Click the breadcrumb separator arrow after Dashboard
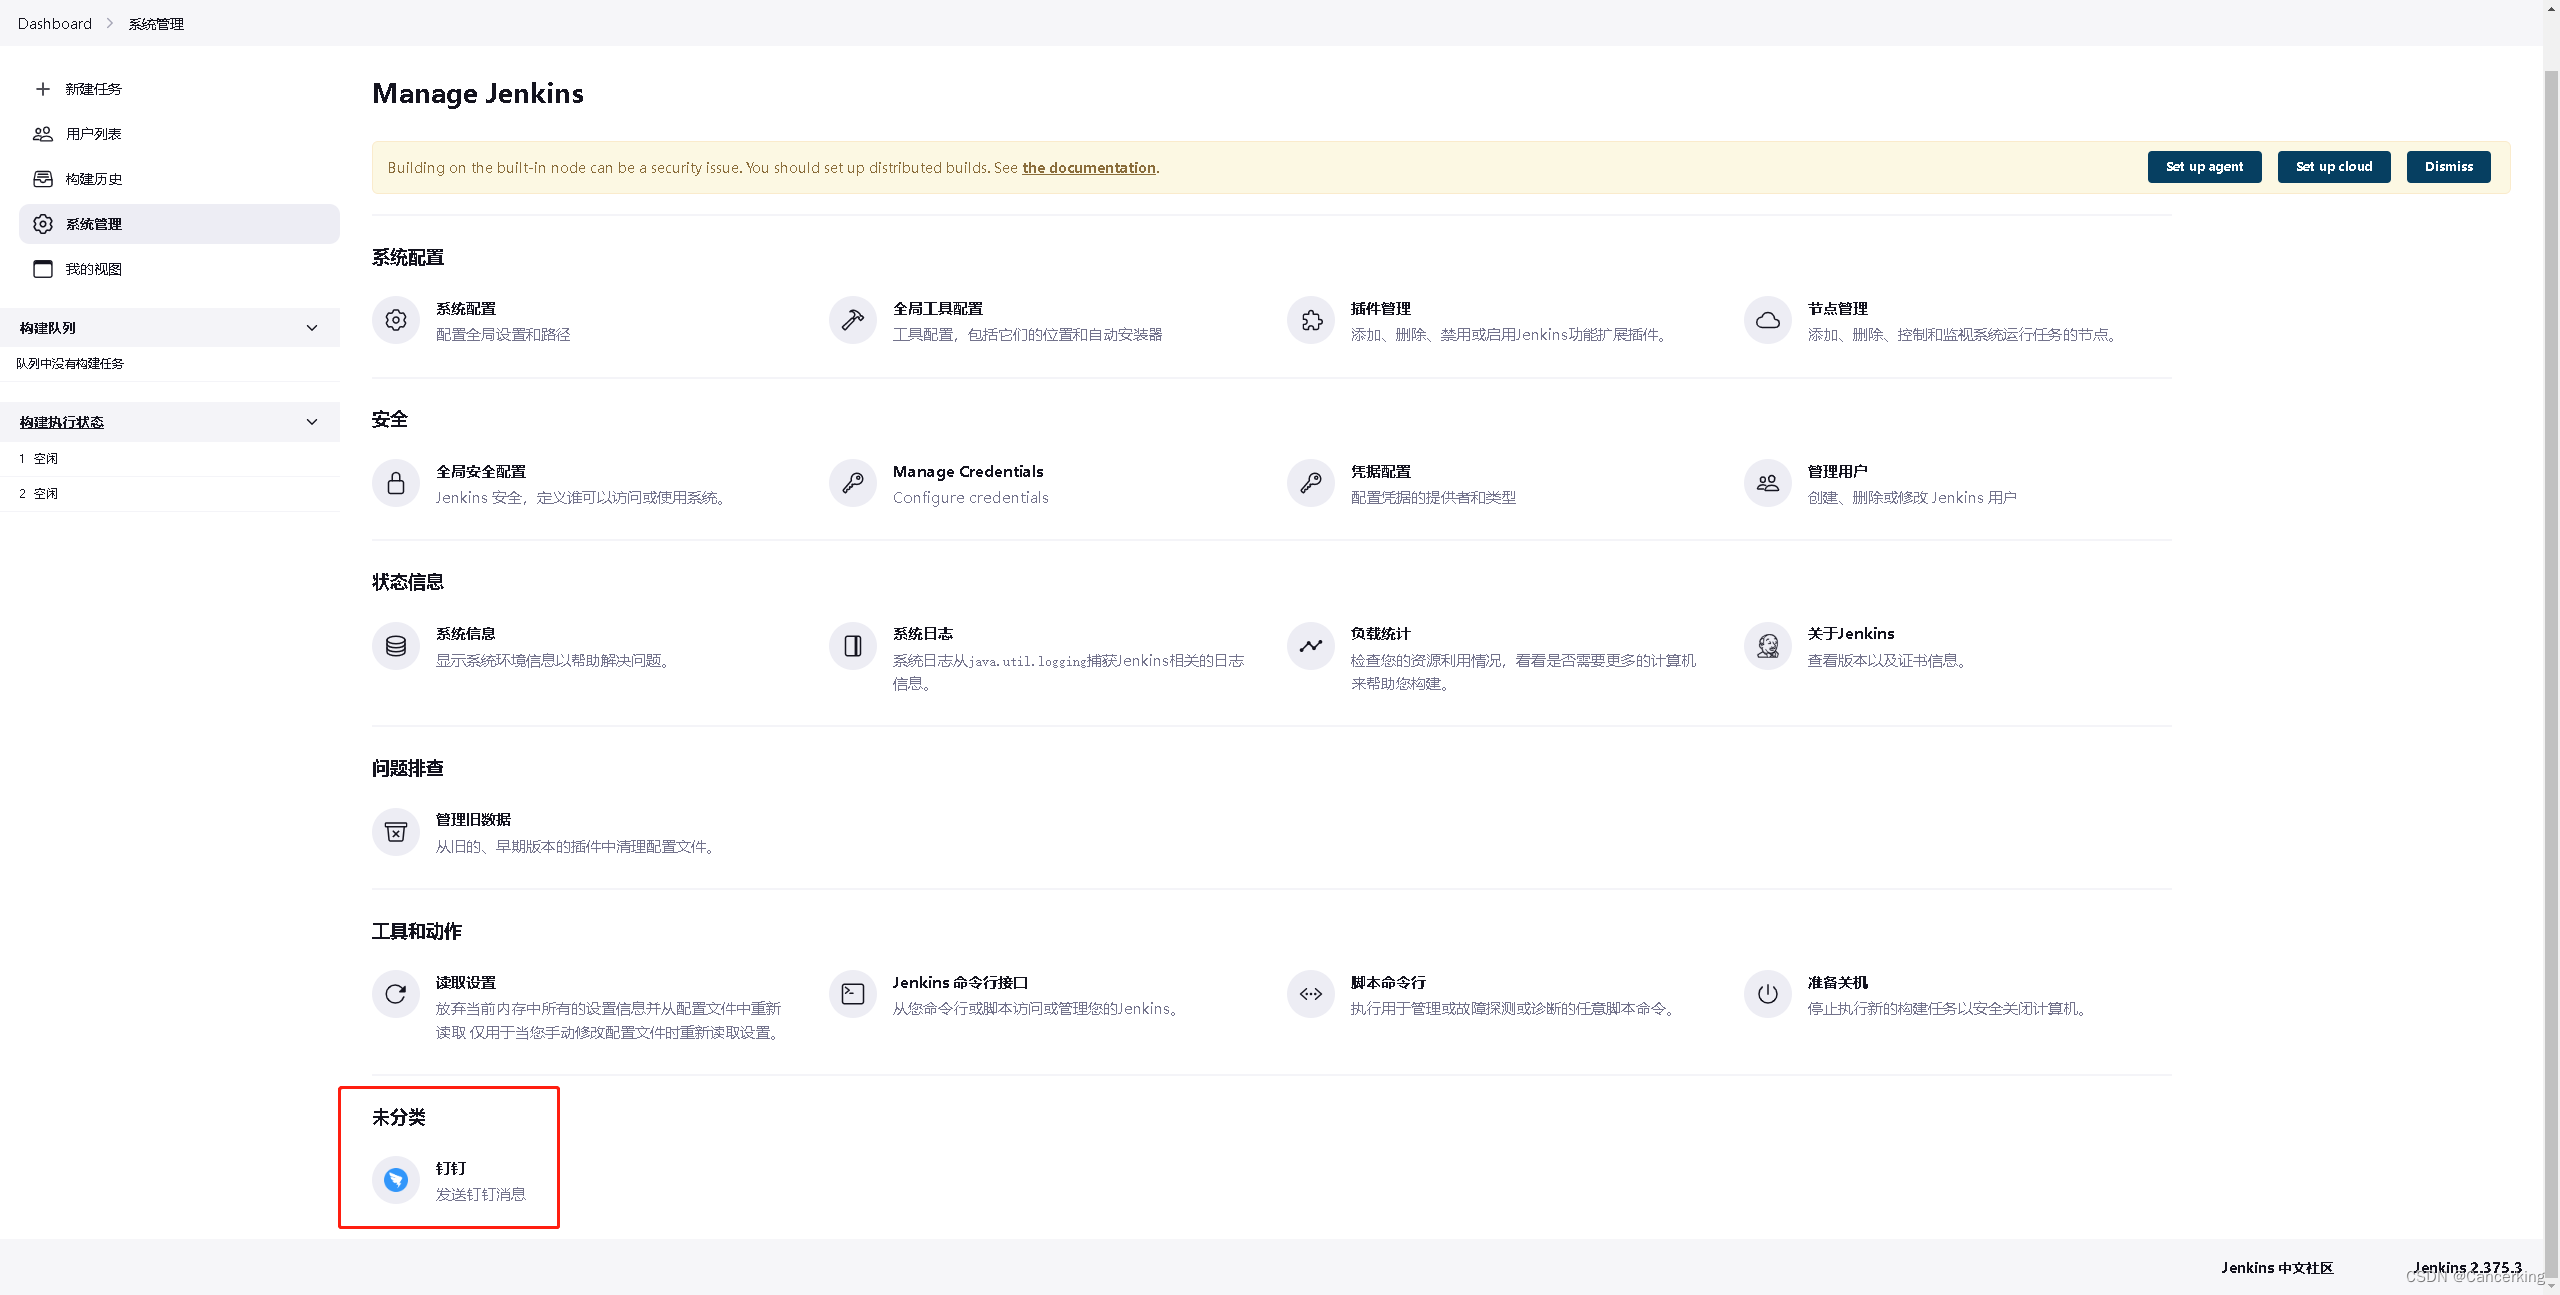2560x1295 pixels. [x=110, y=24]
